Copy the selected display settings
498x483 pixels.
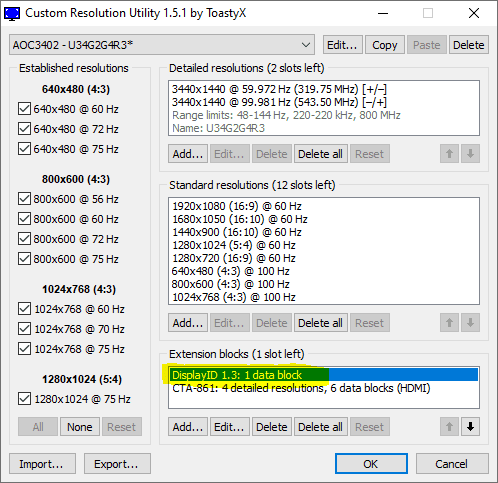385,45
